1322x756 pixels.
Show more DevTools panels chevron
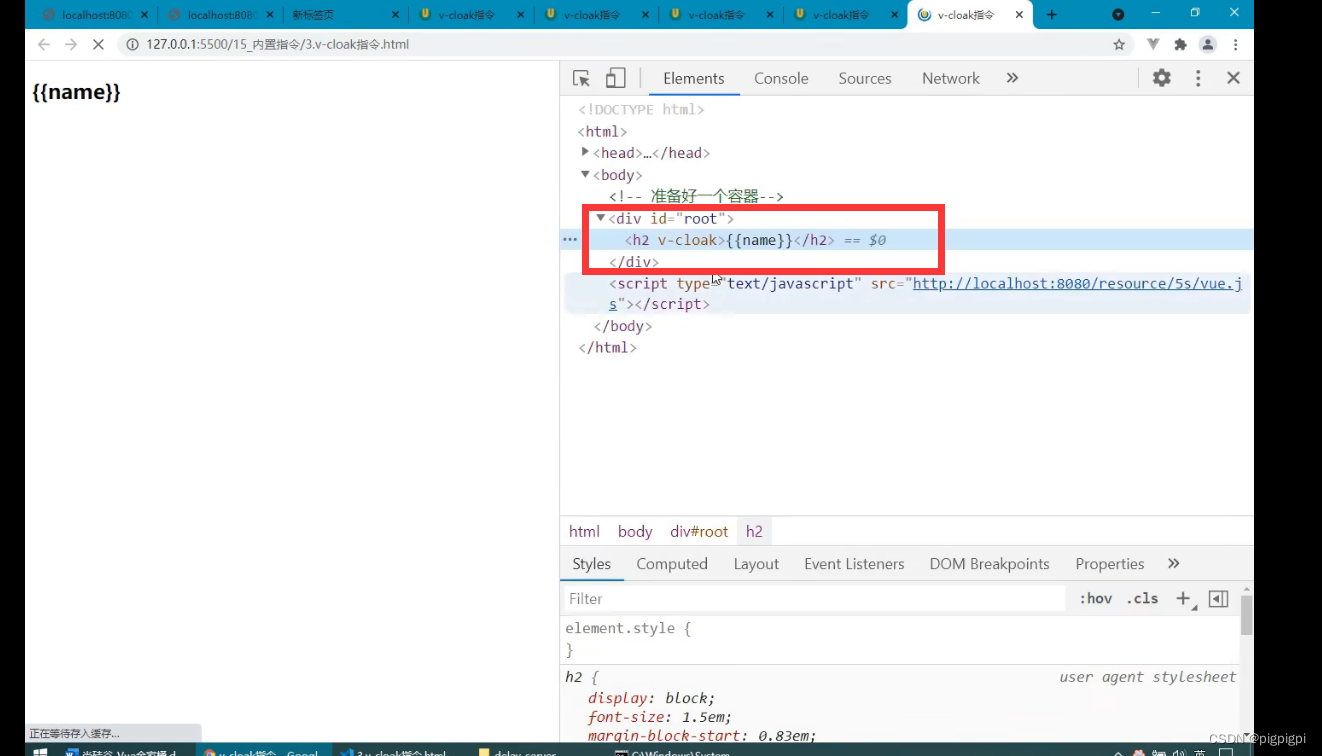pyautogui.click(x=1012, y=78)
